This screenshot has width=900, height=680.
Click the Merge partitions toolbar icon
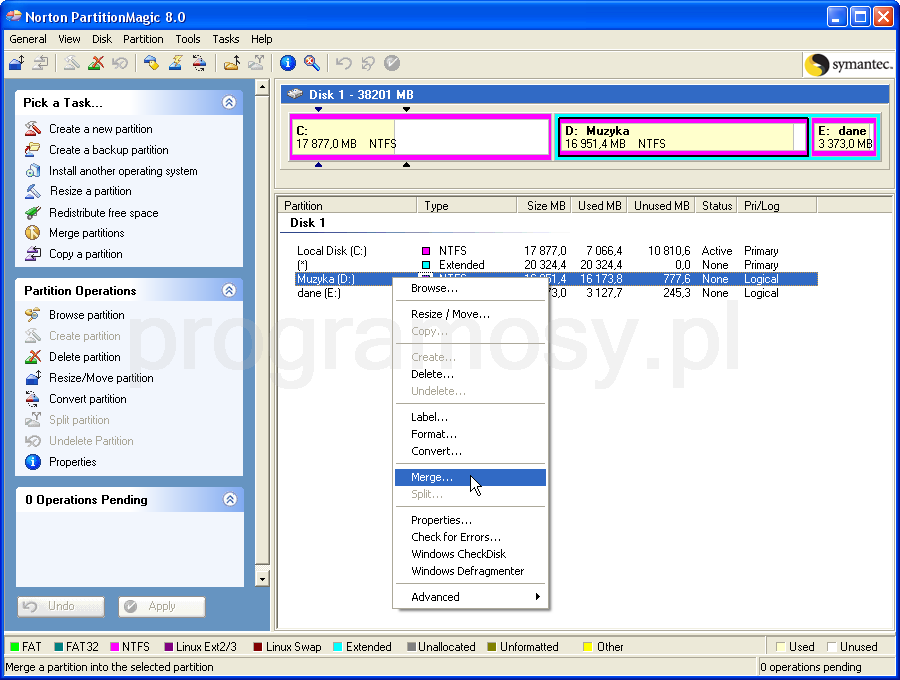click(232, 63)
